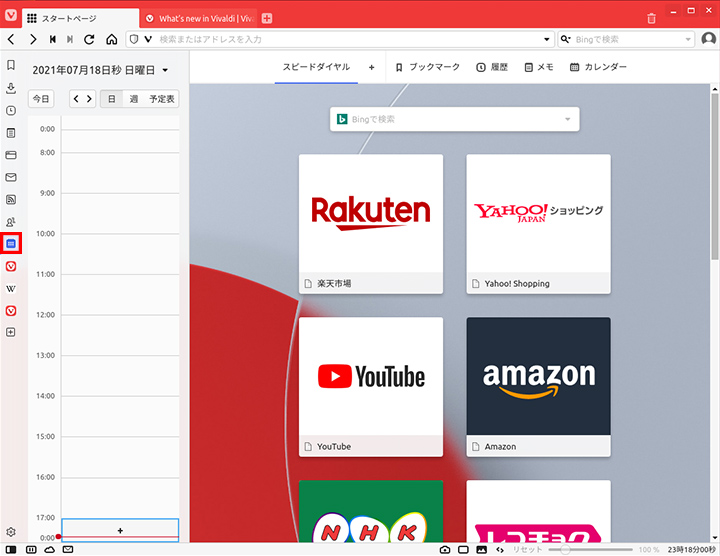This screenshot has width=720, height=556.
Task: Open the Amazon speed dial
Action: coord(539,387)
